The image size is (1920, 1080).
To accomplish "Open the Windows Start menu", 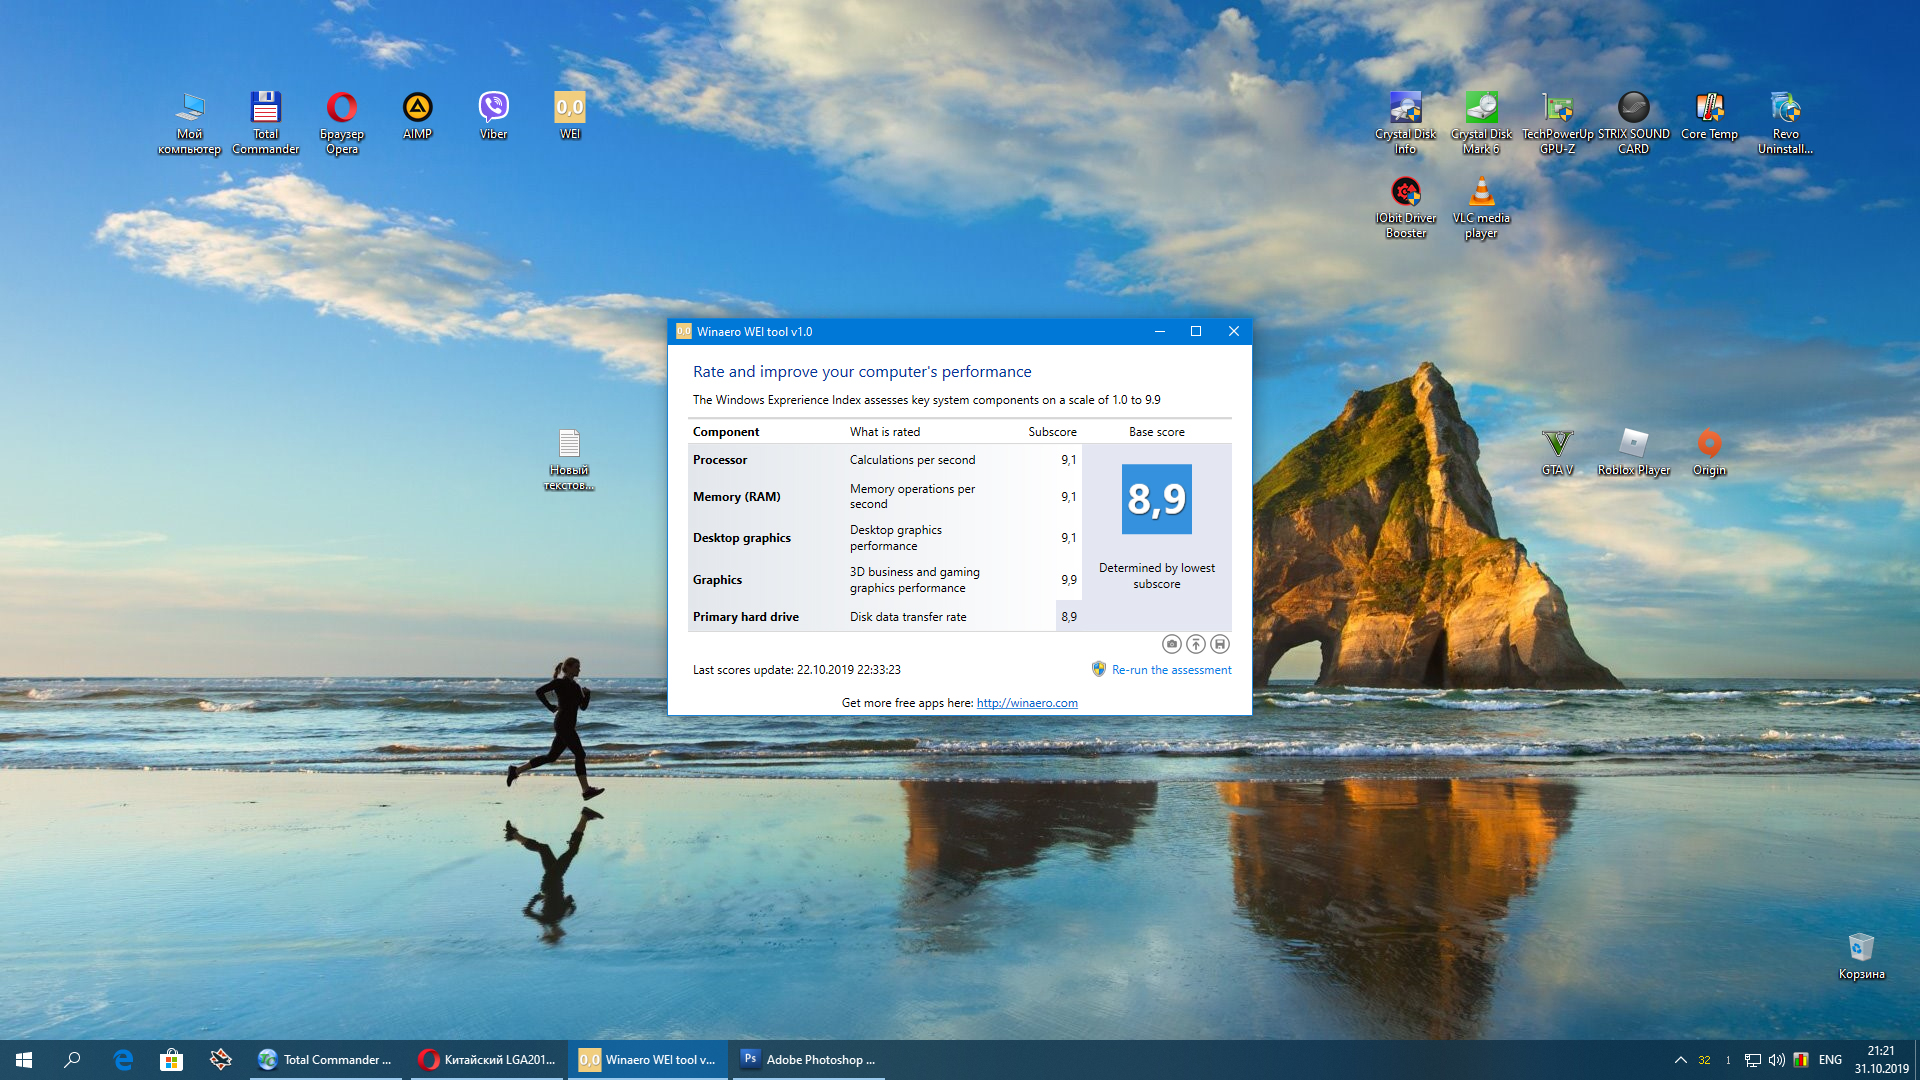I will (x=24, y=1060).
